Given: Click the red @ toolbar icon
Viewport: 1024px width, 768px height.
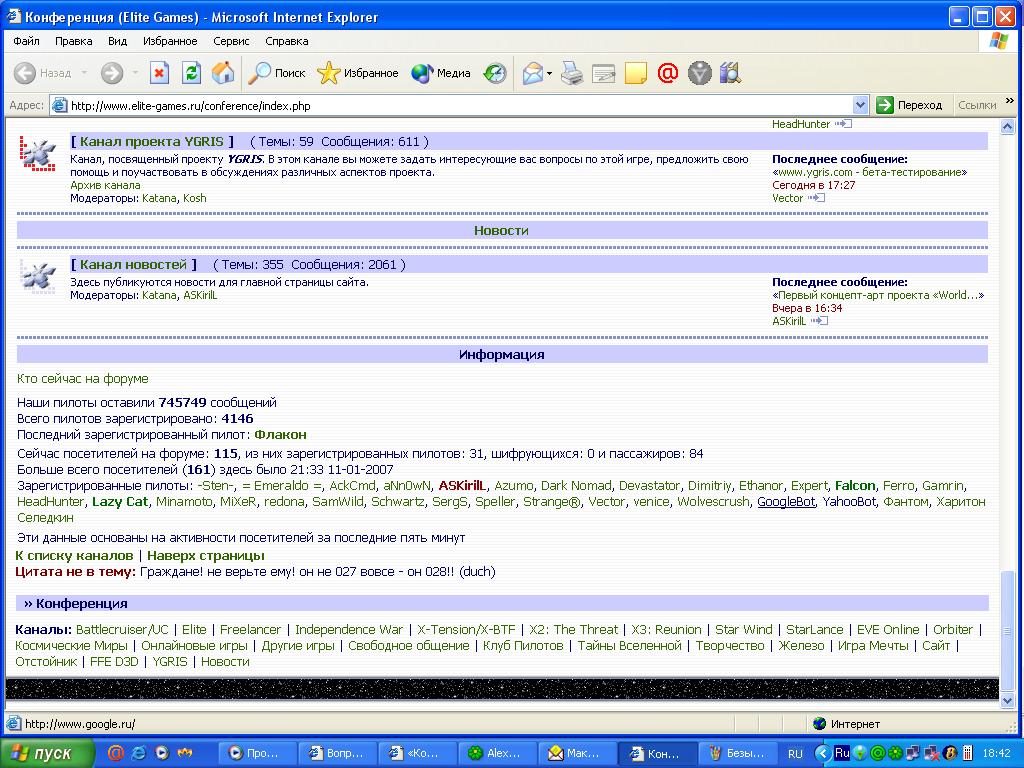Looking at the screenshot, I should point(668,73).
